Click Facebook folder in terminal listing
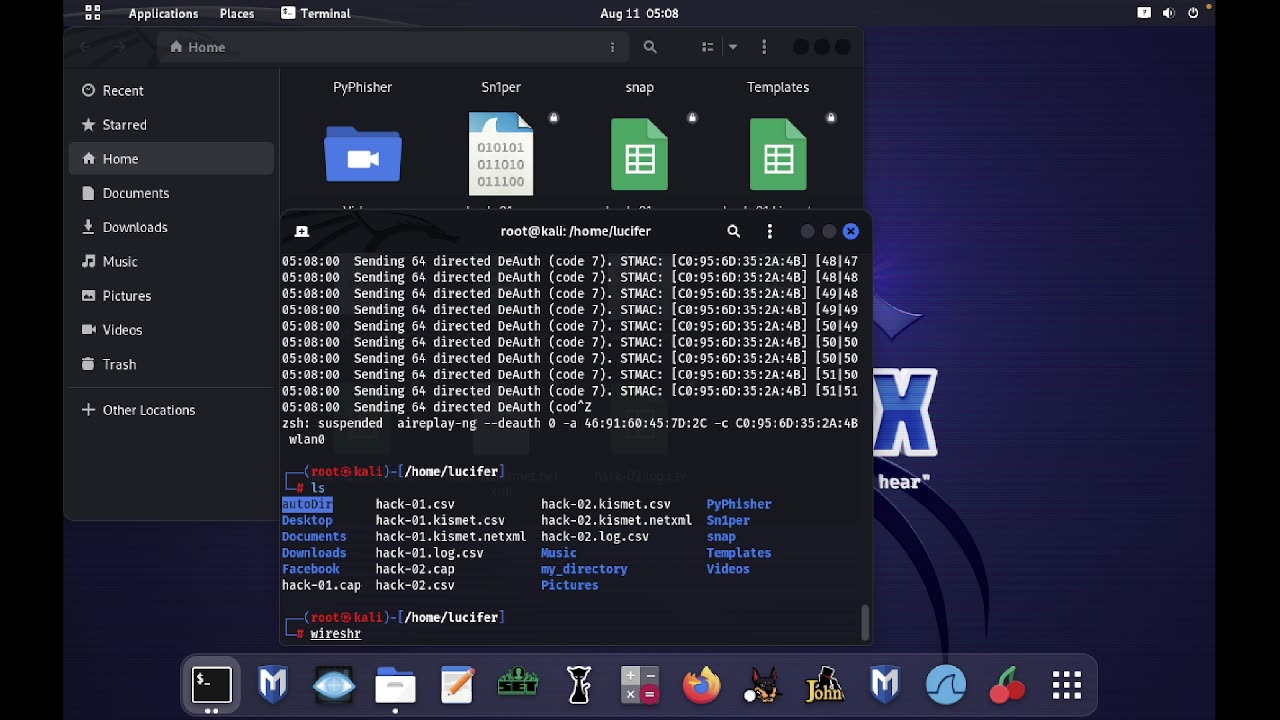Screen dimensions: 1280x720 click(311, 569)
